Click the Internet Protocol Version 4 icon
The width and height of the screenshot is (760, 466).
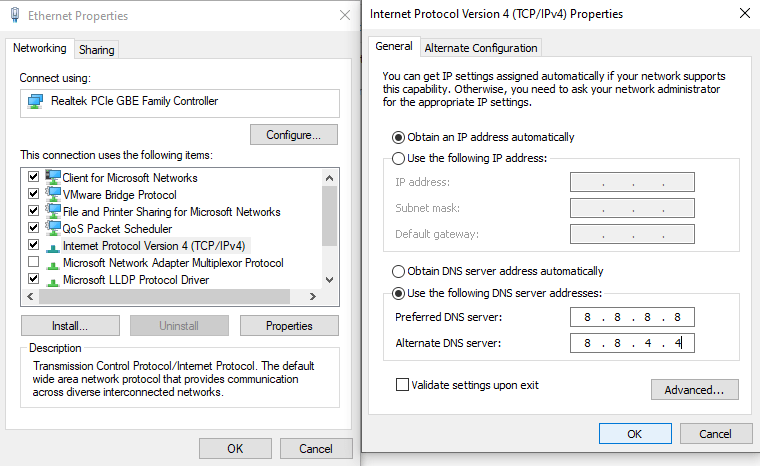52,246
